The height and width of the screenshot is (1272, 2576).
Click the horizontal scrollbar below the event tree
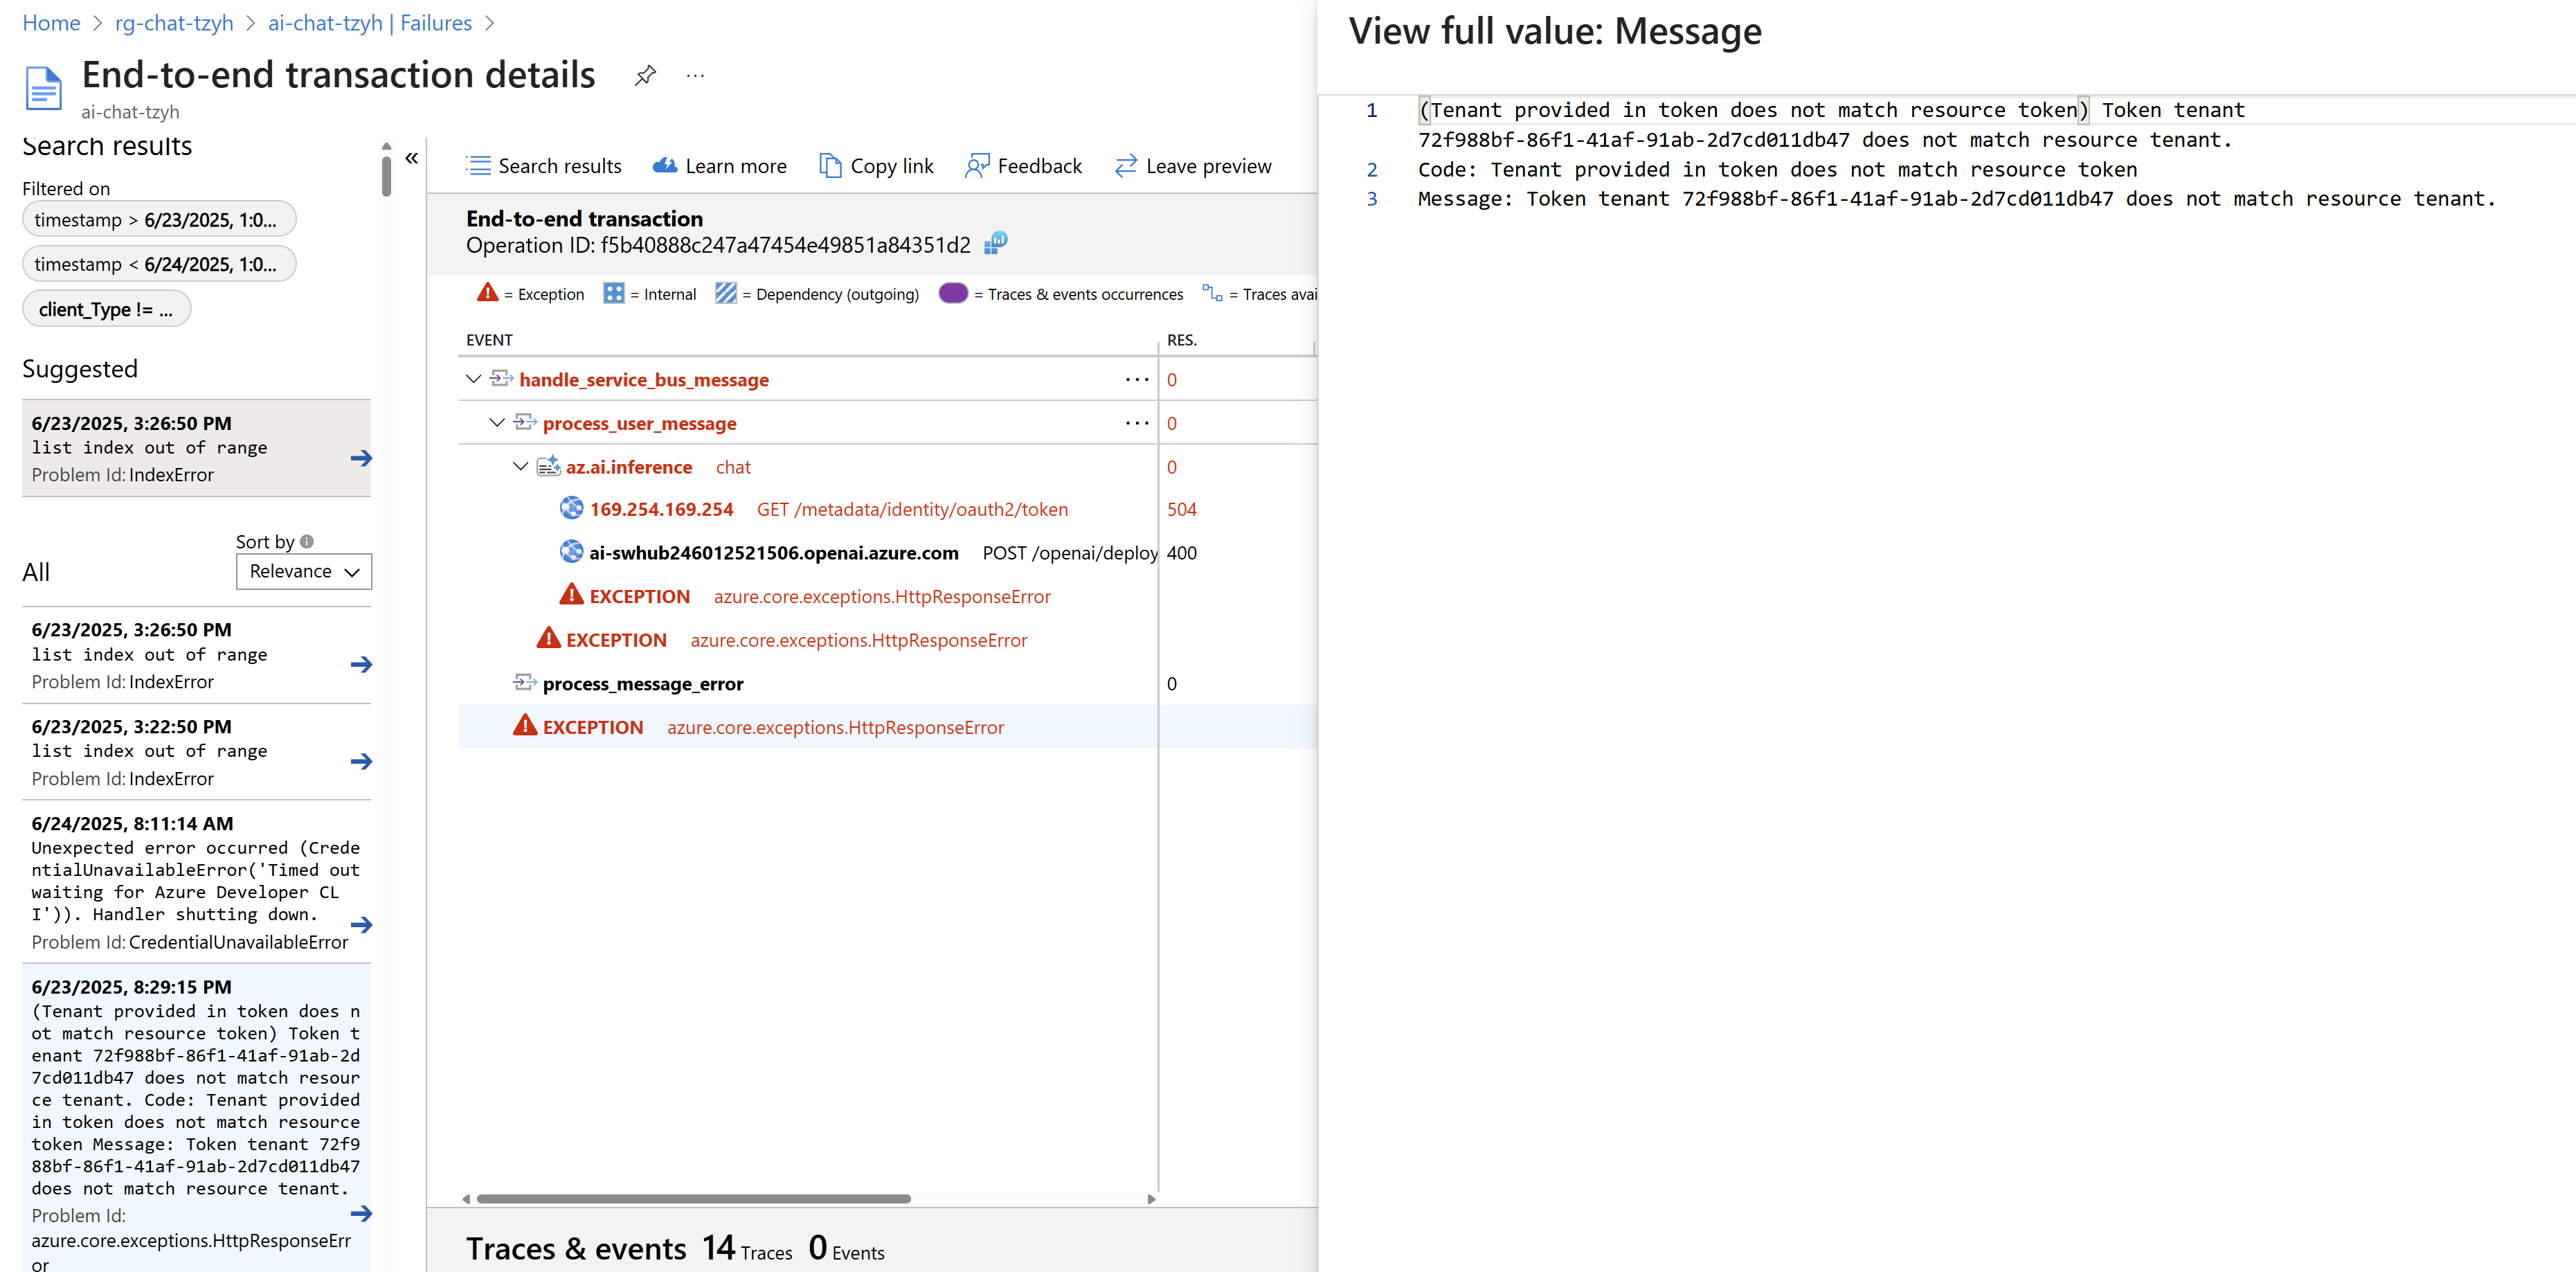click(x=693, y=1198)
